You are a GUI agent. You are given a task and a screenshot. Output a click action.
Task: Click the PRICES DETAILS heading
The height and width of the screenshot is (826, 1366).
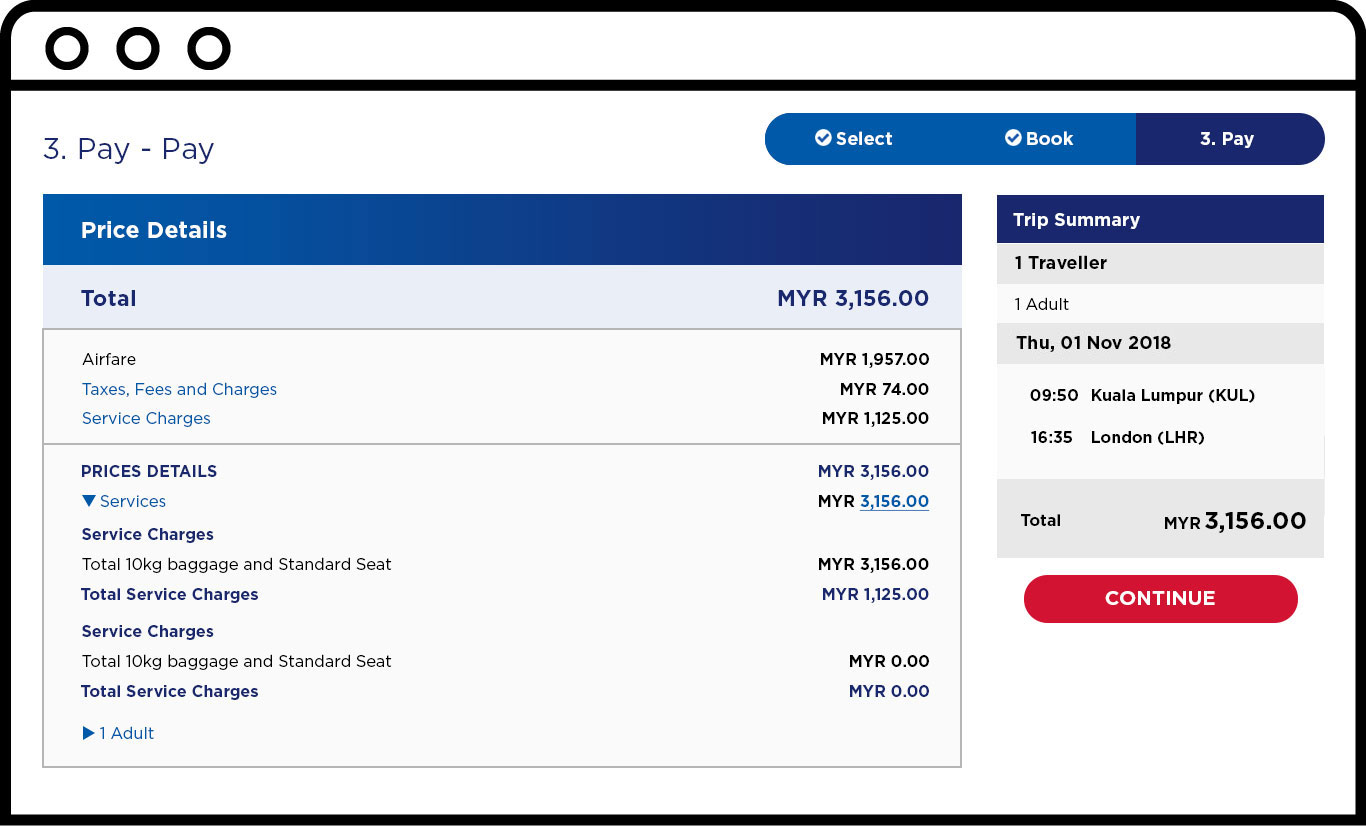149,471
